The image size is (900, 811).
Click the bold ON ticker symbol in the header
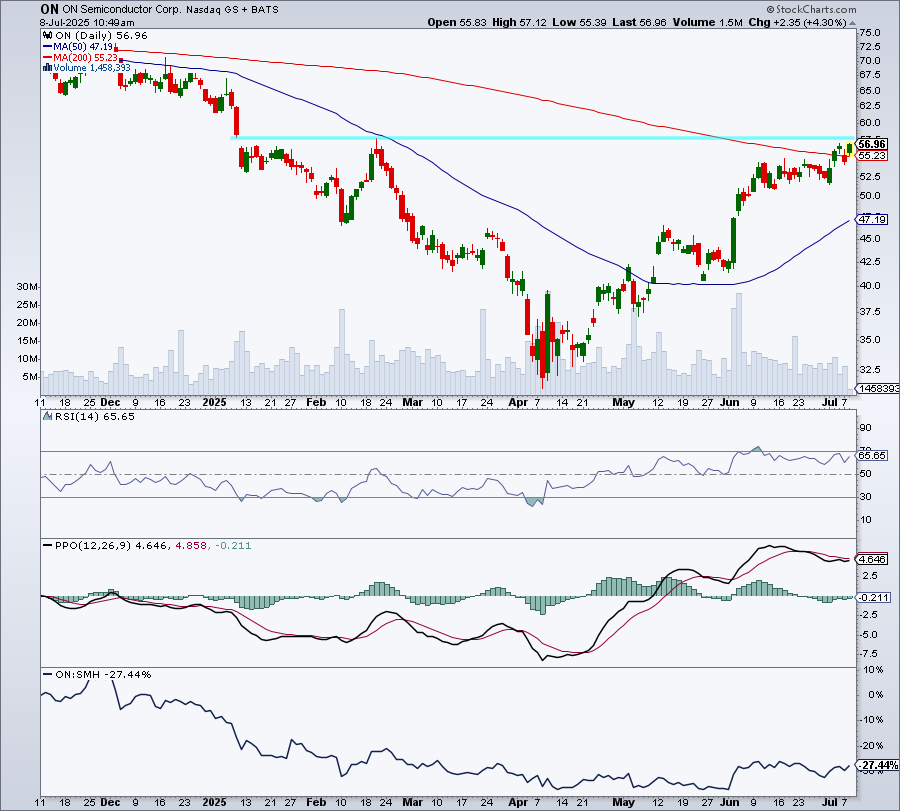click(49, 9)
